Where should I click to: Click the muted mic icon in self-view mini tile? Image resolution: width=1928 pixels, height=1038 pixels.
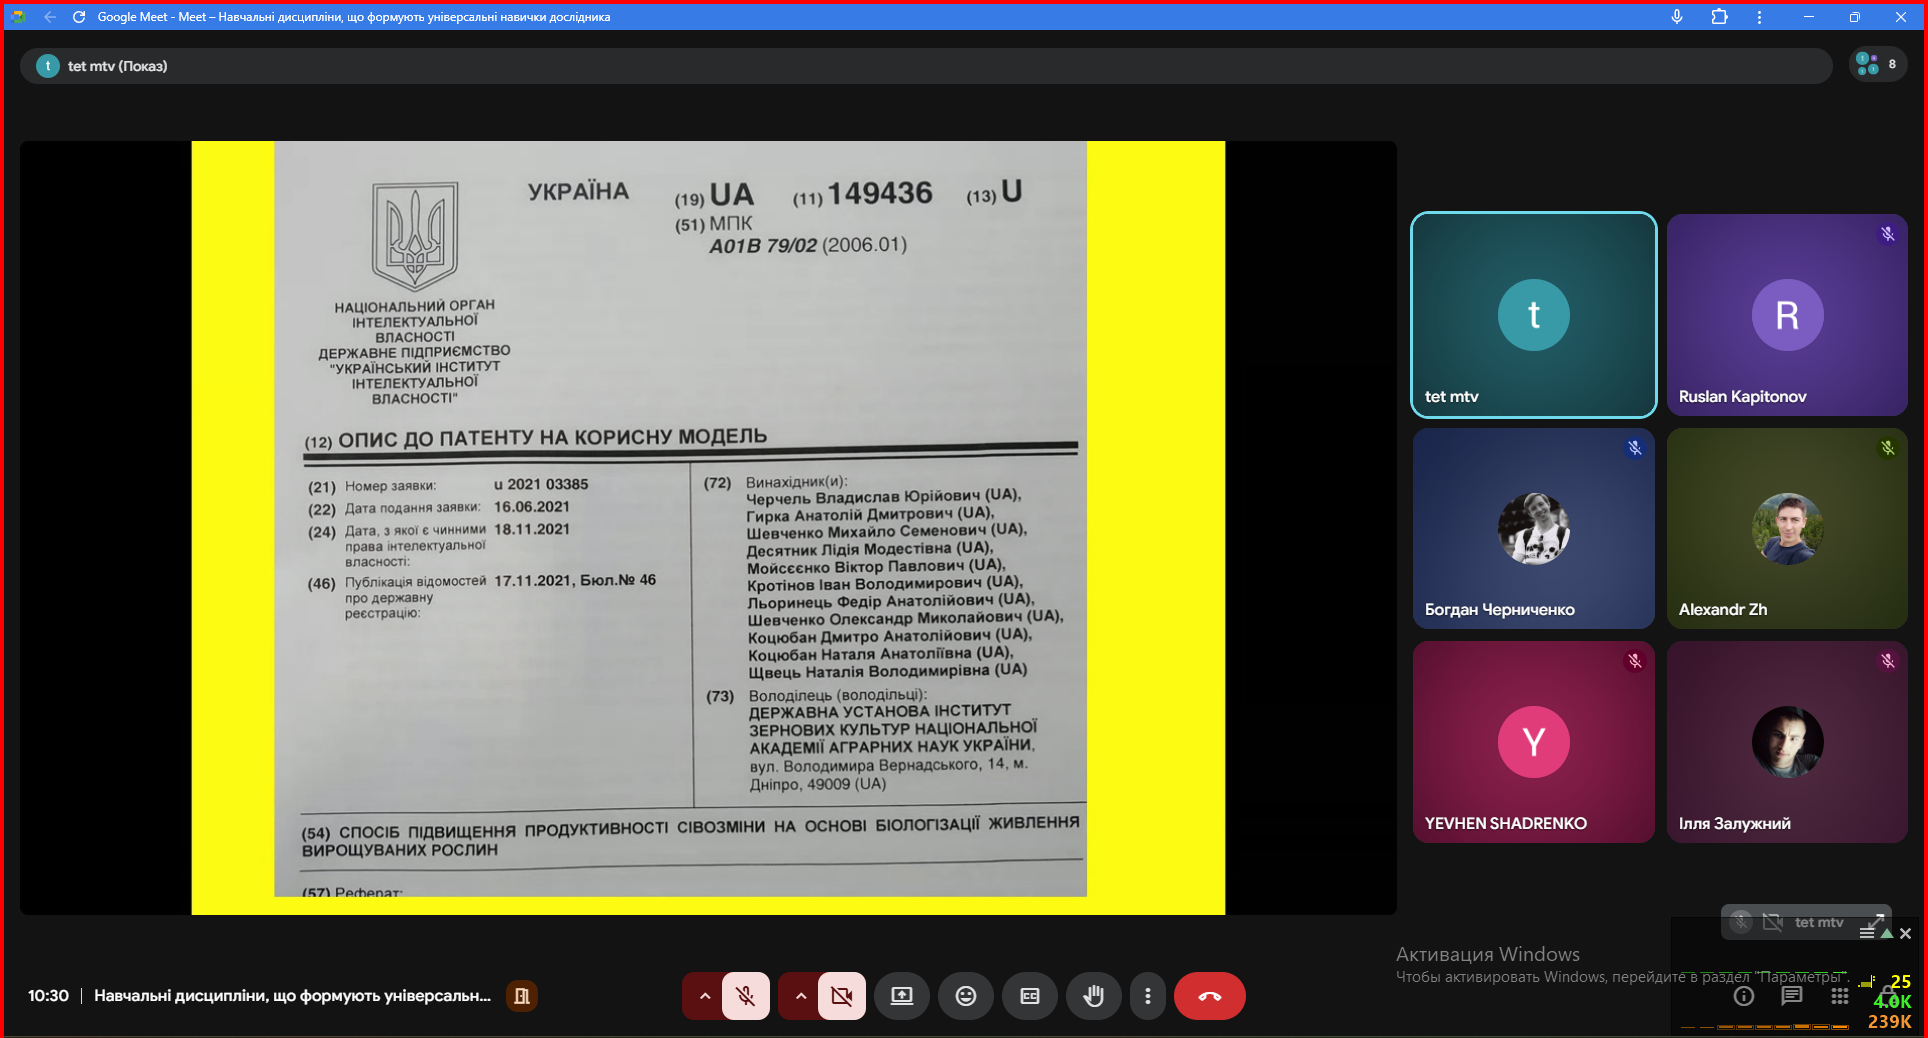[1741, 922]
